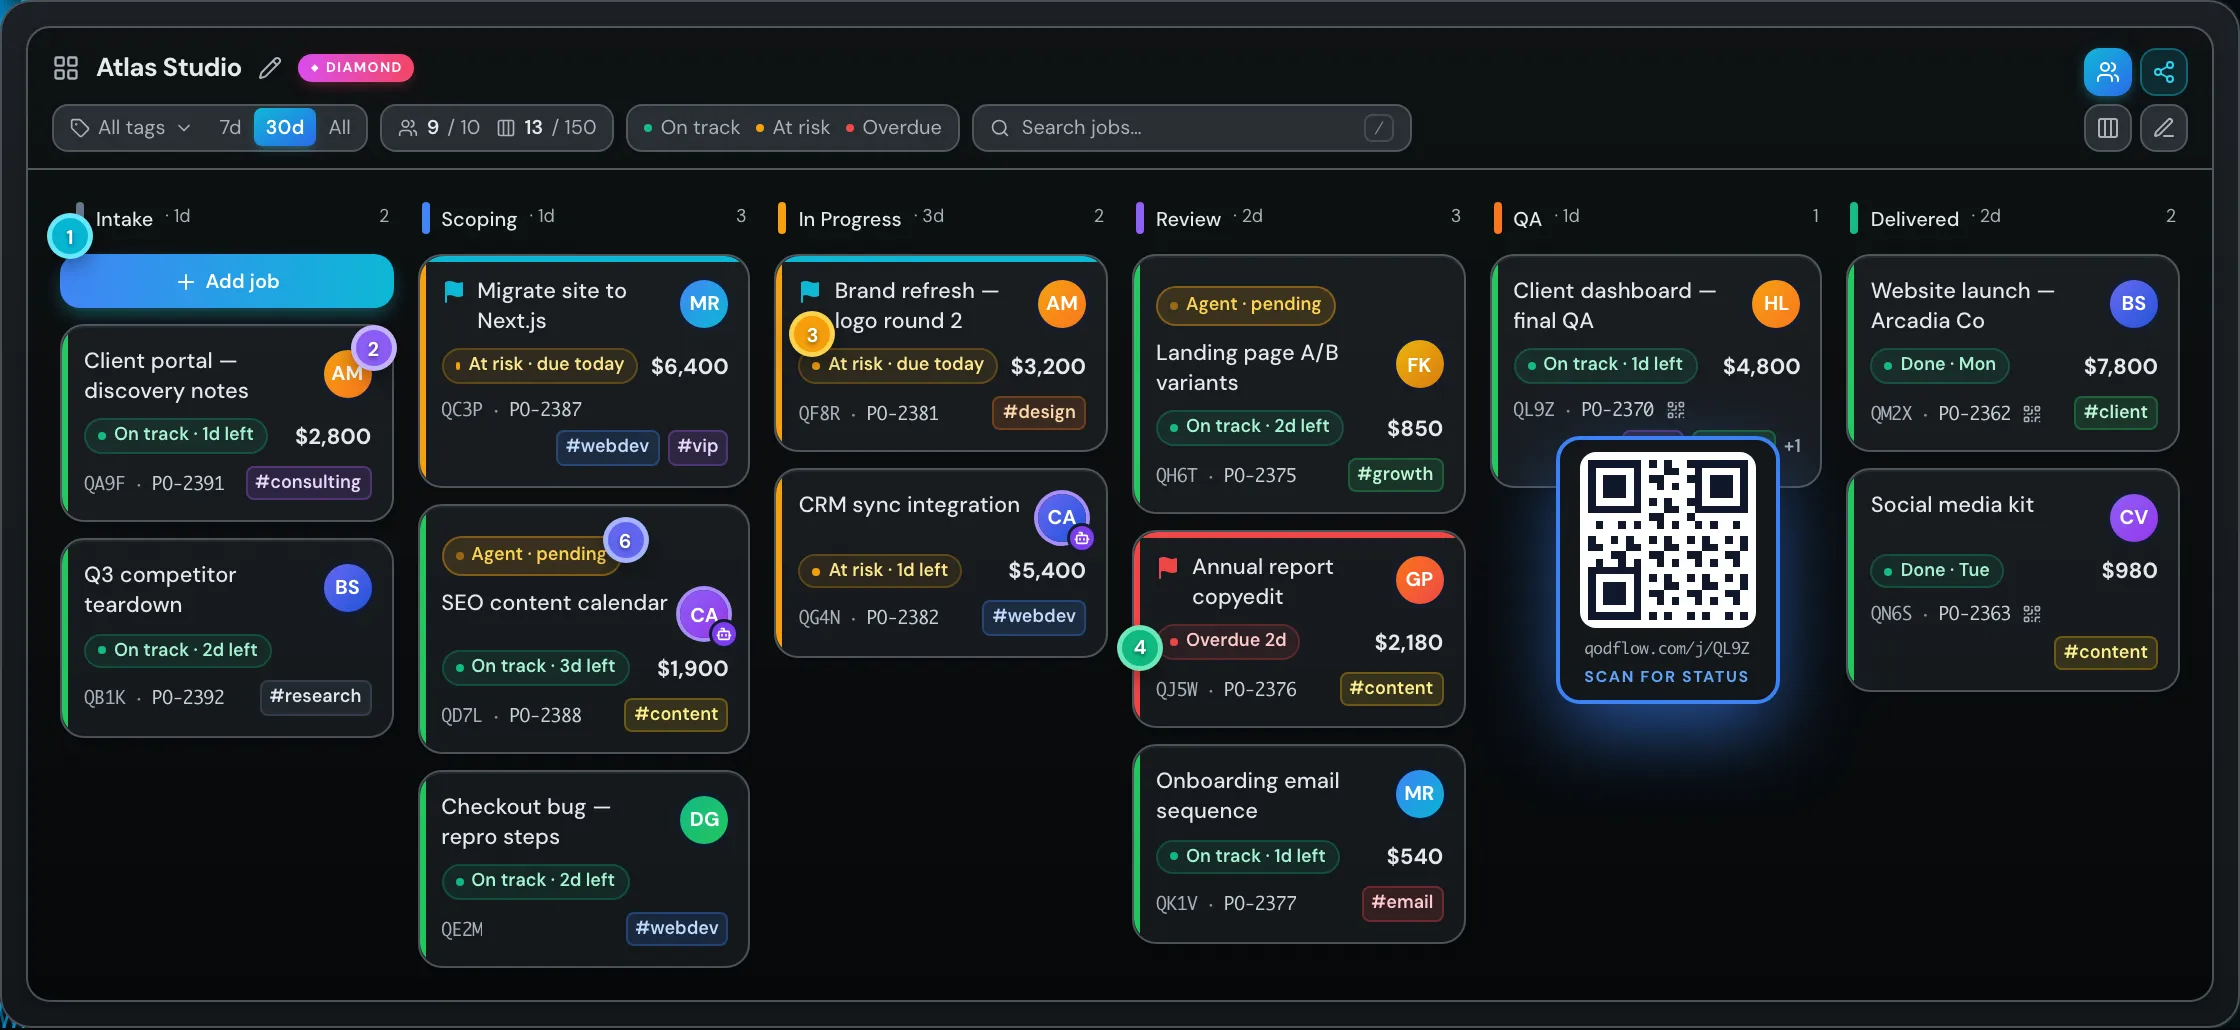
Task: Click the QR code image in popup
Action: pos(1667,540)
